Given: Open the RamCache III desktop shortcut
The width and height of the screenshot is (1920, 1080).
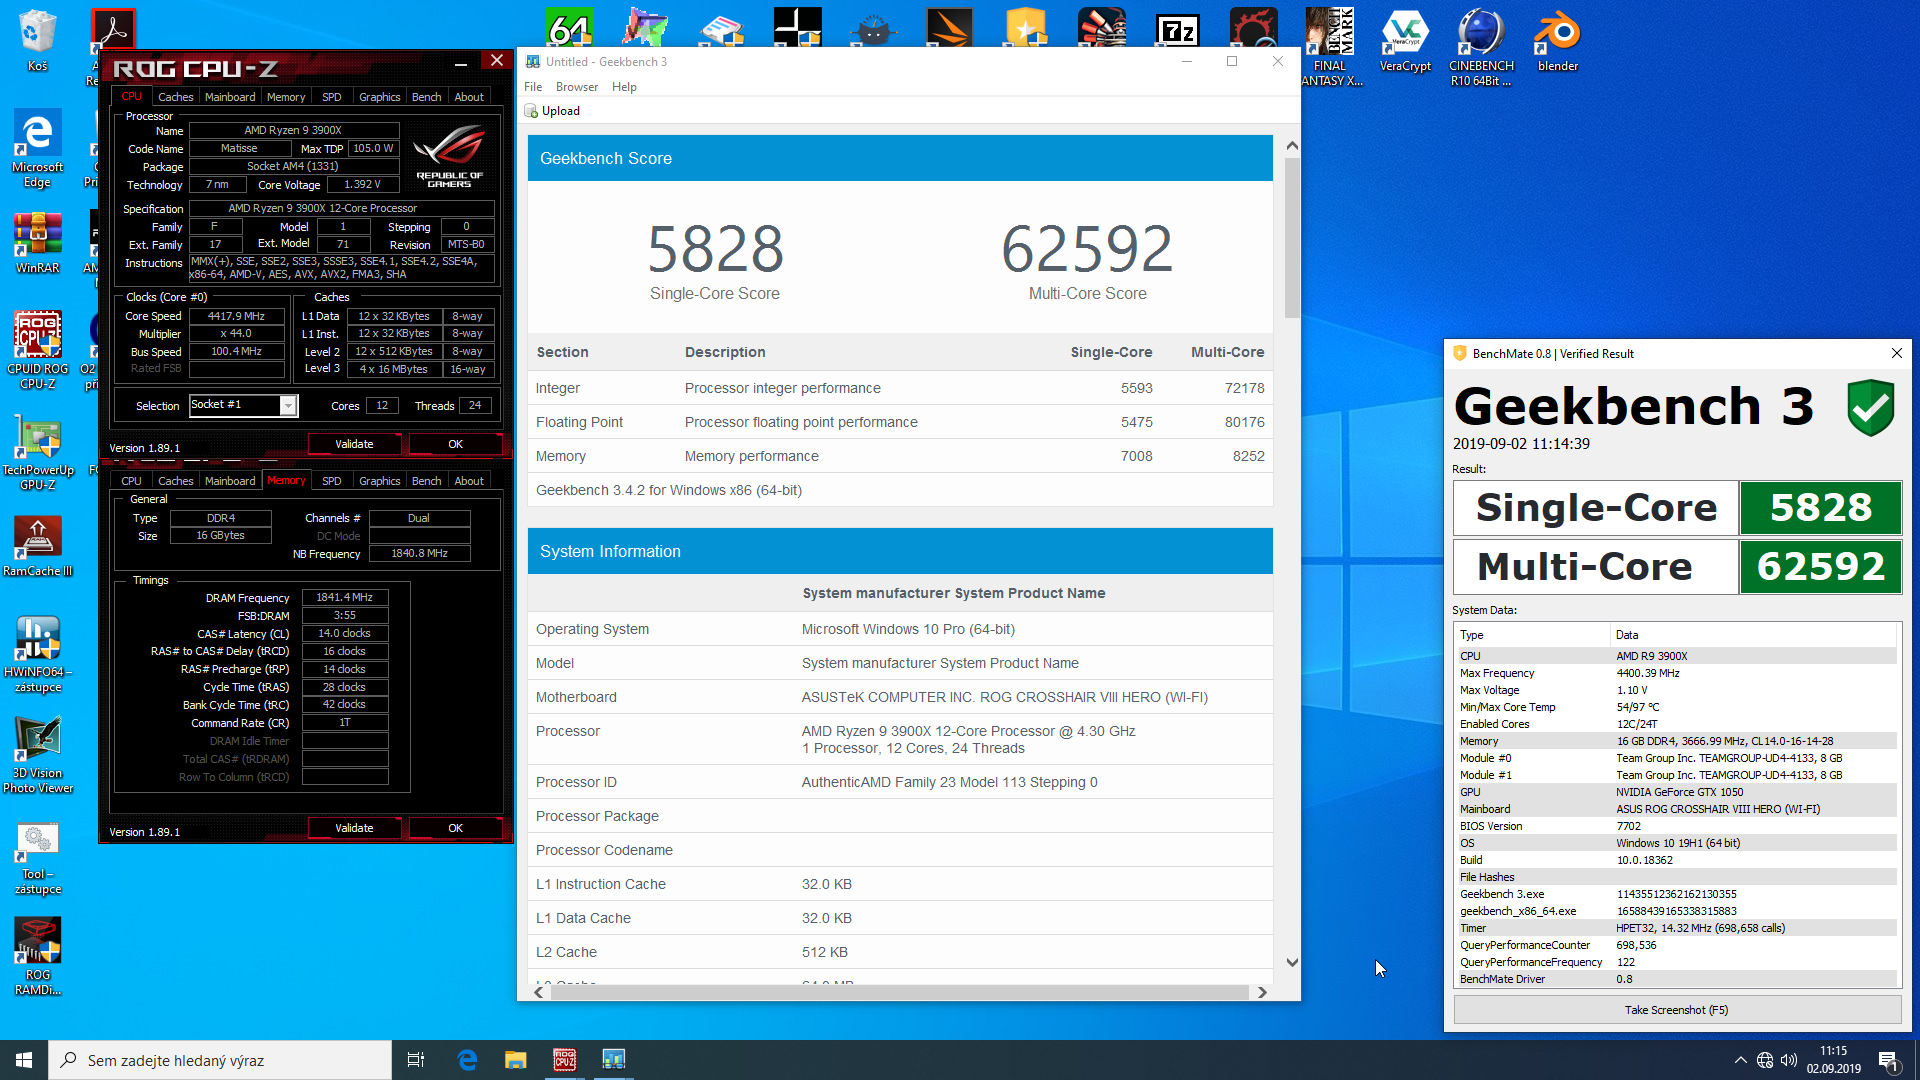Looking at the screenshot, I should pos(38,547).
